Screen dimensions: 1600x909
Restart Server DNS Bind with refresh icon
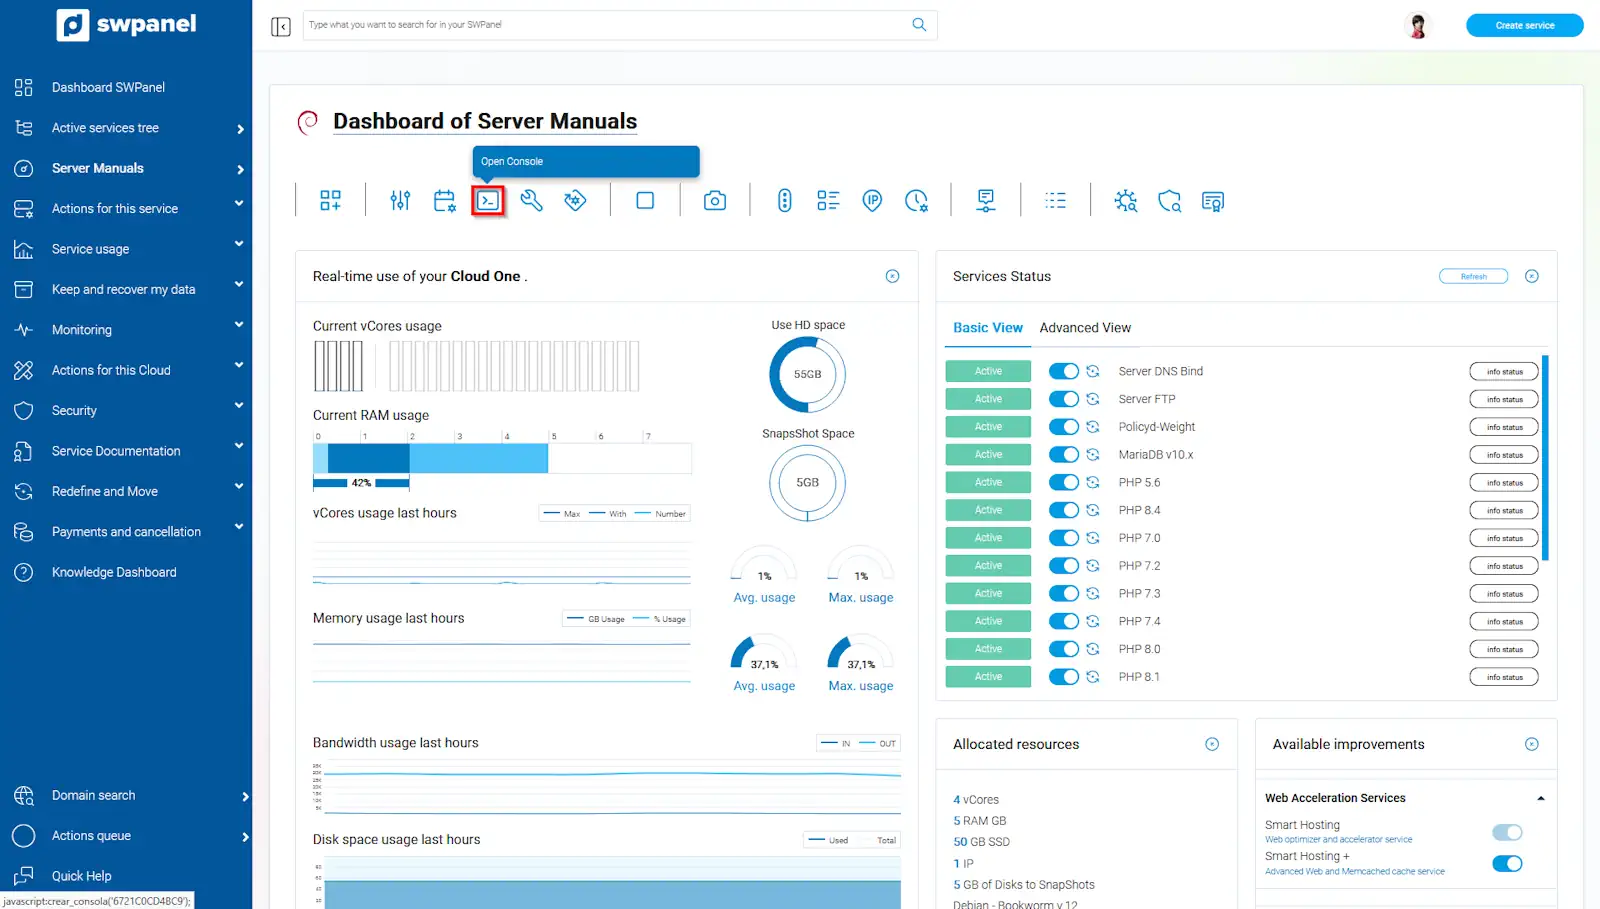(1093, 371)
